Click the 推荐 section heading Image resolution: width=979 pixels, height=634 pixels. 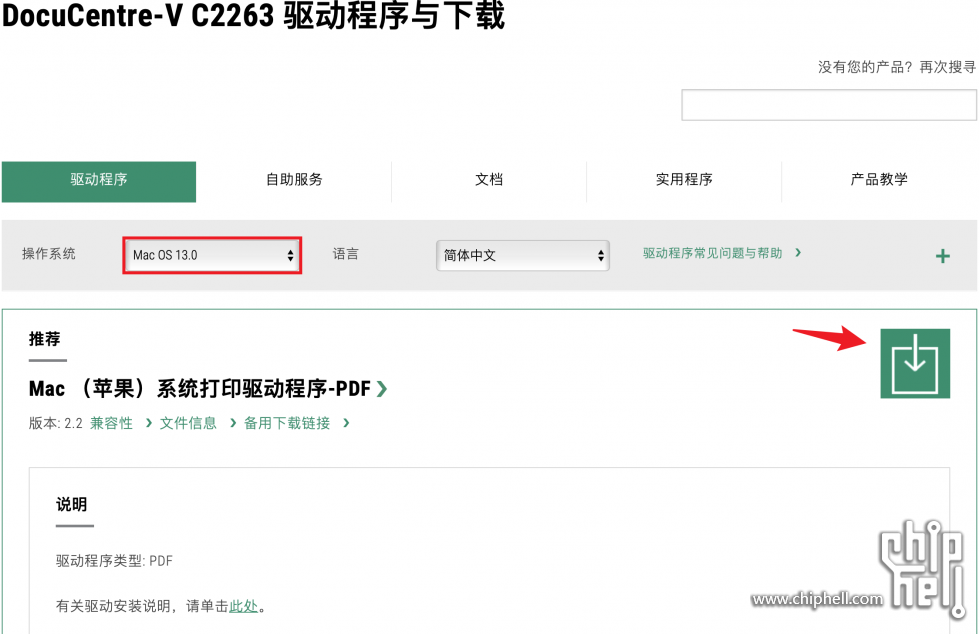click(44, 339)
